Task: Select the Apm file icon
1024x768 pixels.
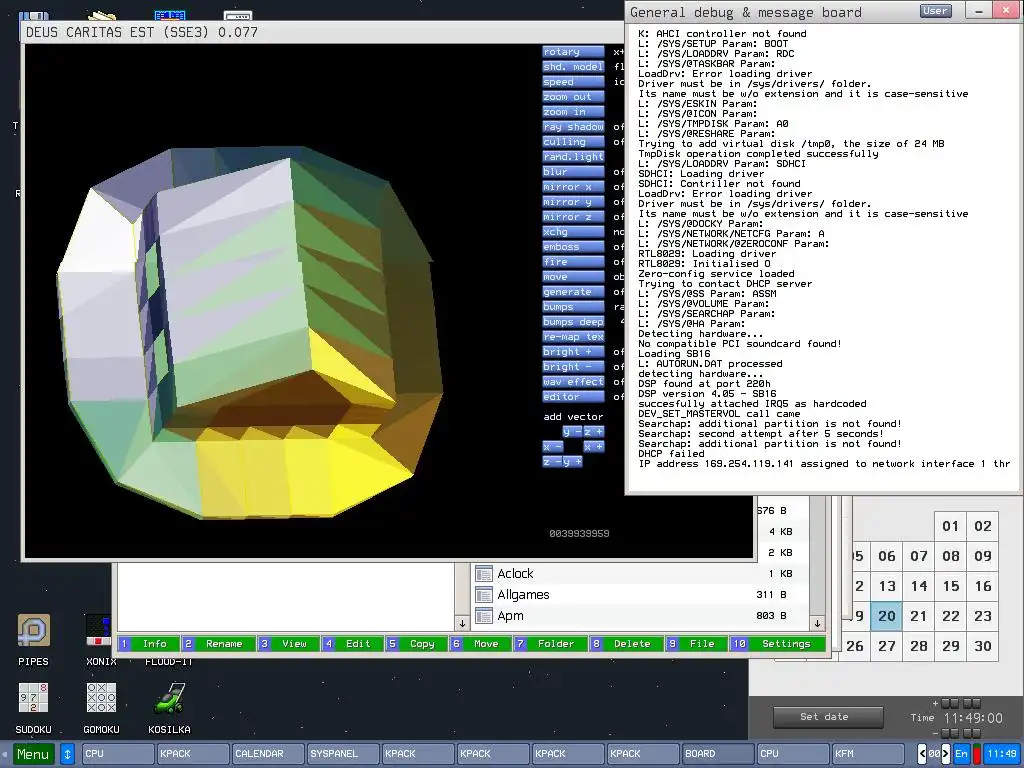Action: click(x=484, y=616)
